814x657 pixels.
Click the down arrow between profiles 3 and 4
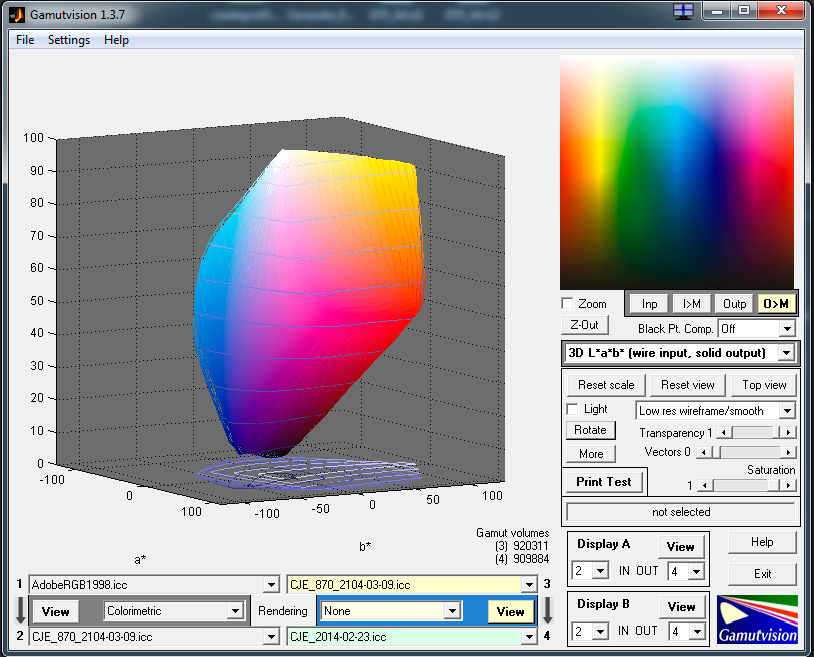coord(547,610)
